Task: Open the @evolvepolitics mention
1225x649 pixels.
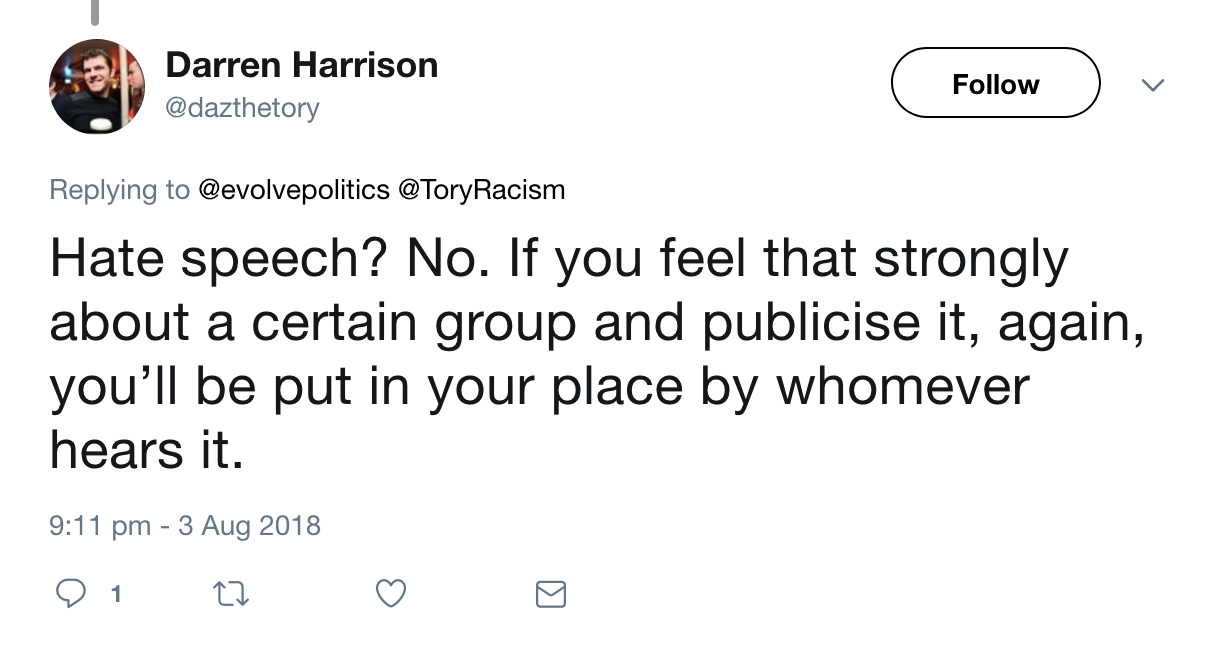Action: coord(294,190)
